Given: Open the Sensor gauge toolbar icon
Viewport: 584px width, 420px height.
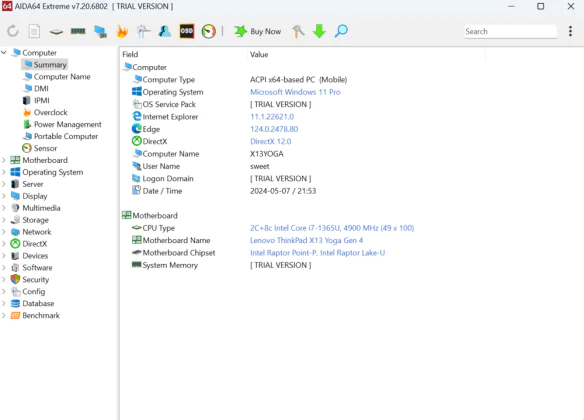Looking at the screenshot, I should 209,31.
